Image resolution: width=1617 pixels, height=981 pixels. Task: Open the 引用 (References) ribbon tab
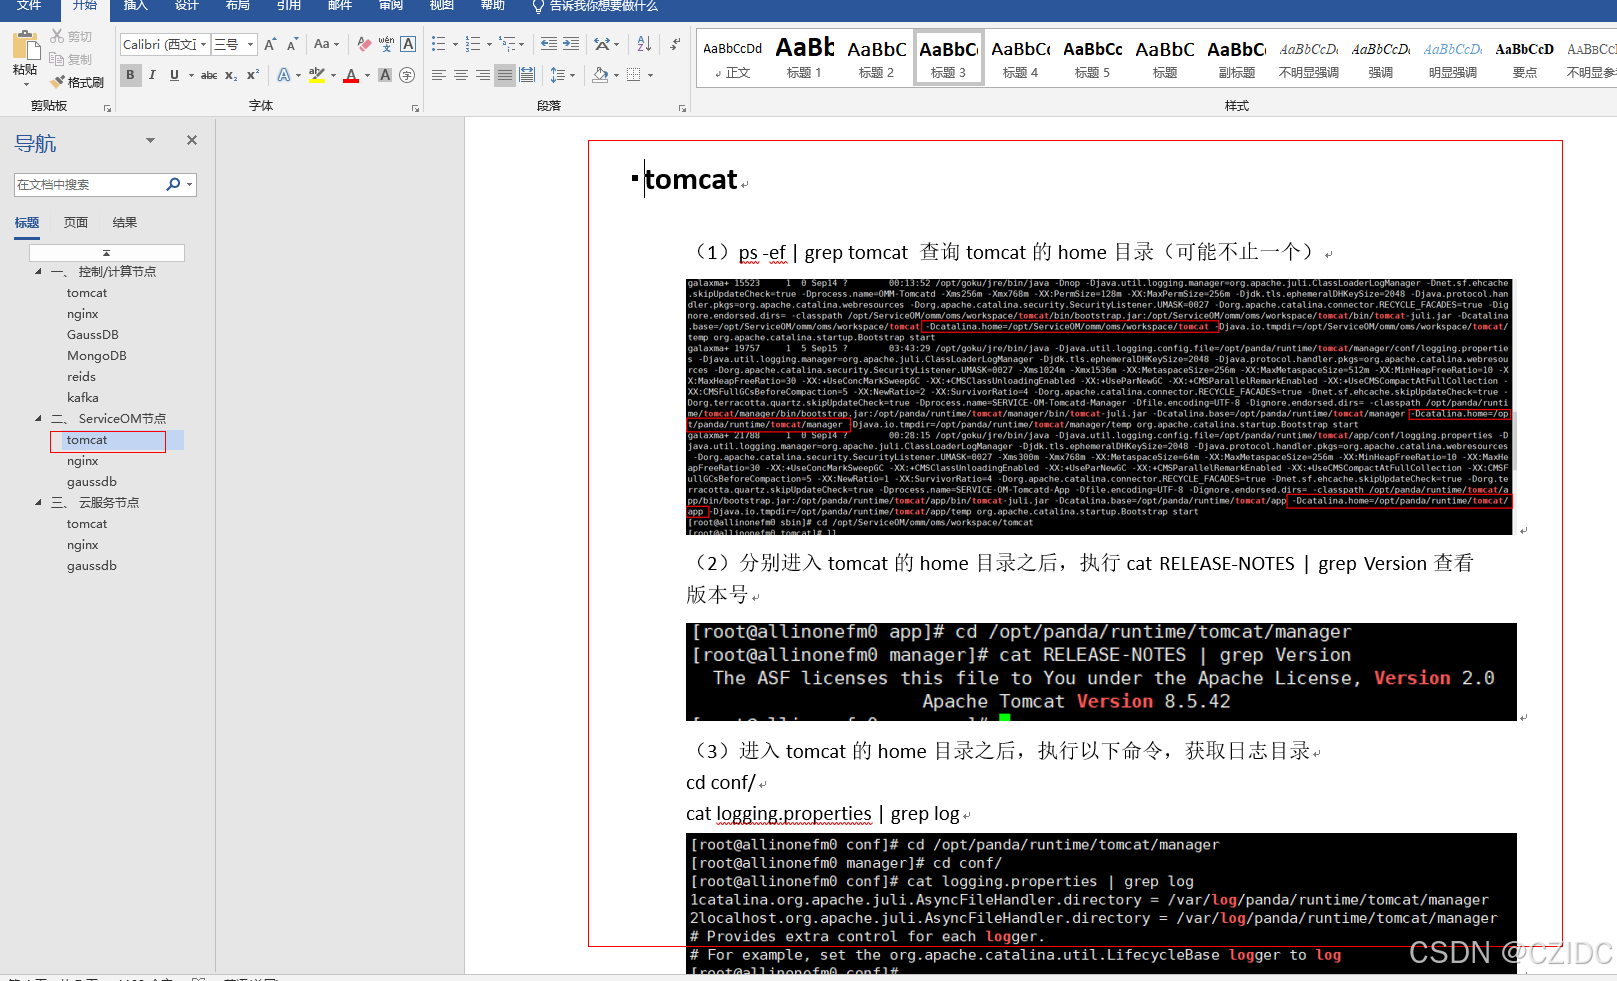[x=288, y=6]
